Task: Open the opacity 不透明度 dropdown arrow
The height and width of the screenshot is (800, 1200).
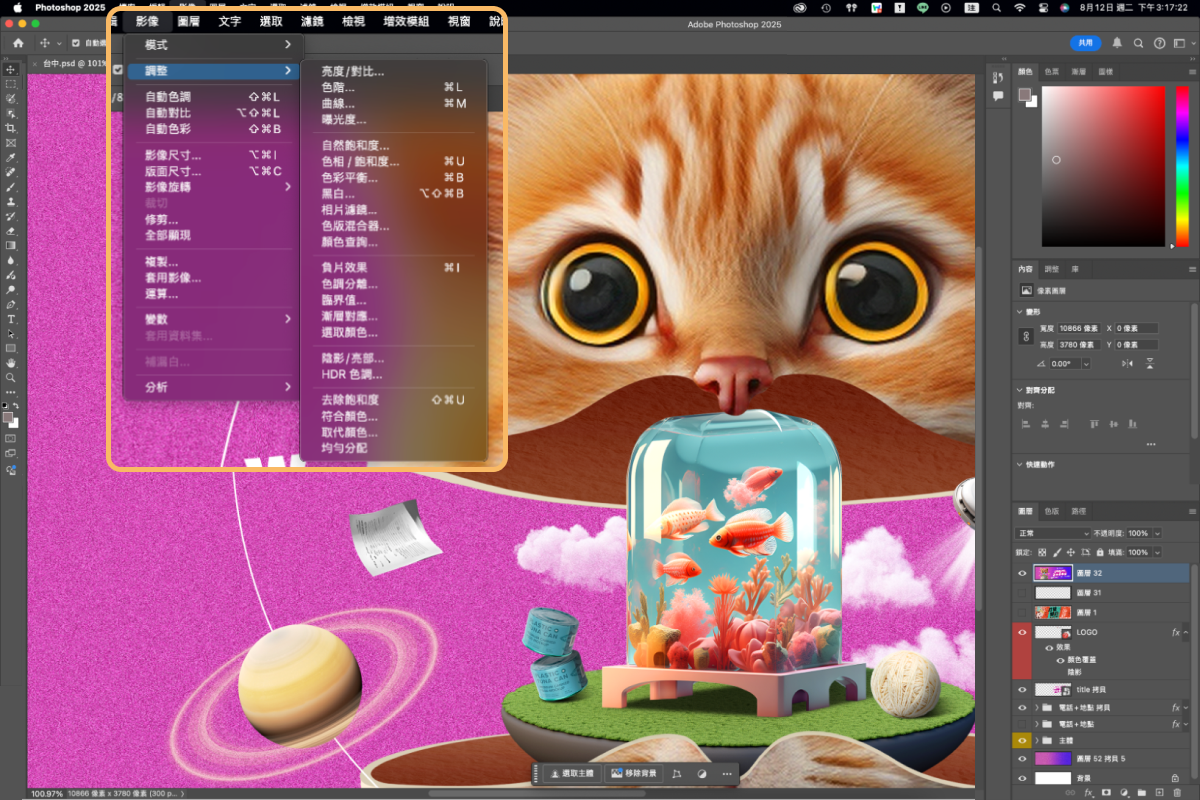Action: pyautogui.click(x=1158, y=533)
